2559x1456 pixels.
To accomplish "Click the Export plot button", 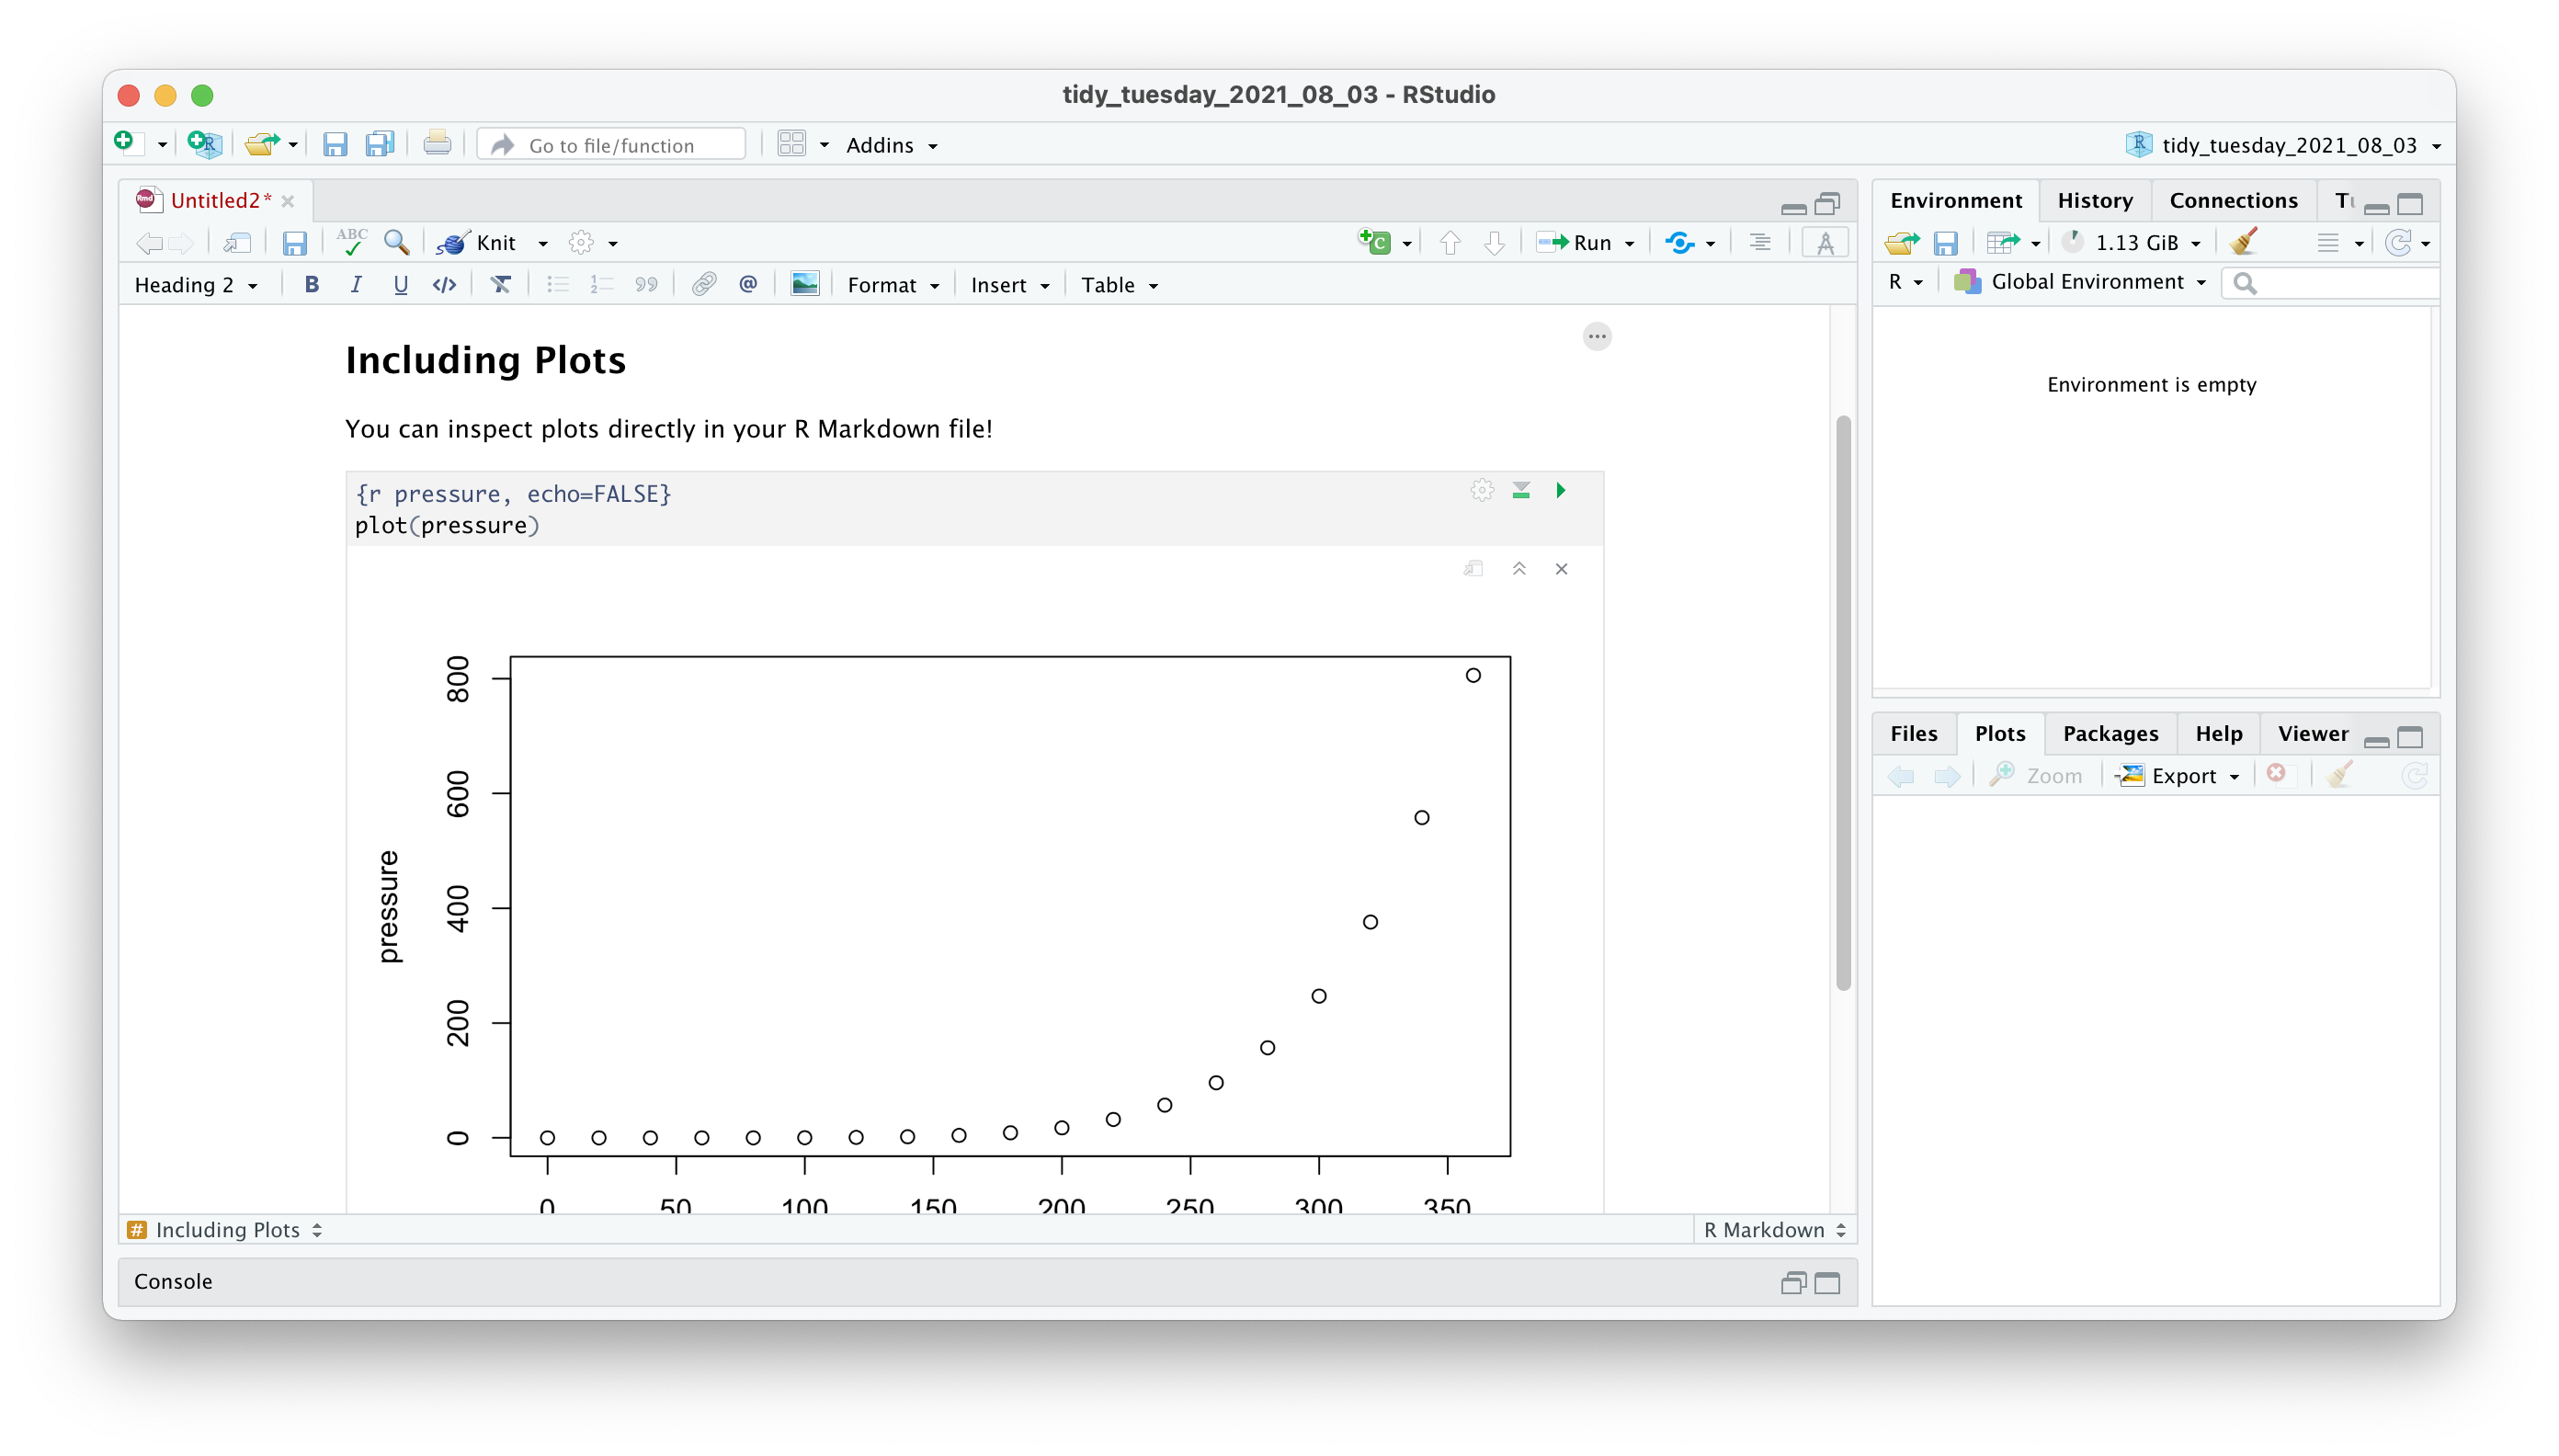I will point(2180,776).
